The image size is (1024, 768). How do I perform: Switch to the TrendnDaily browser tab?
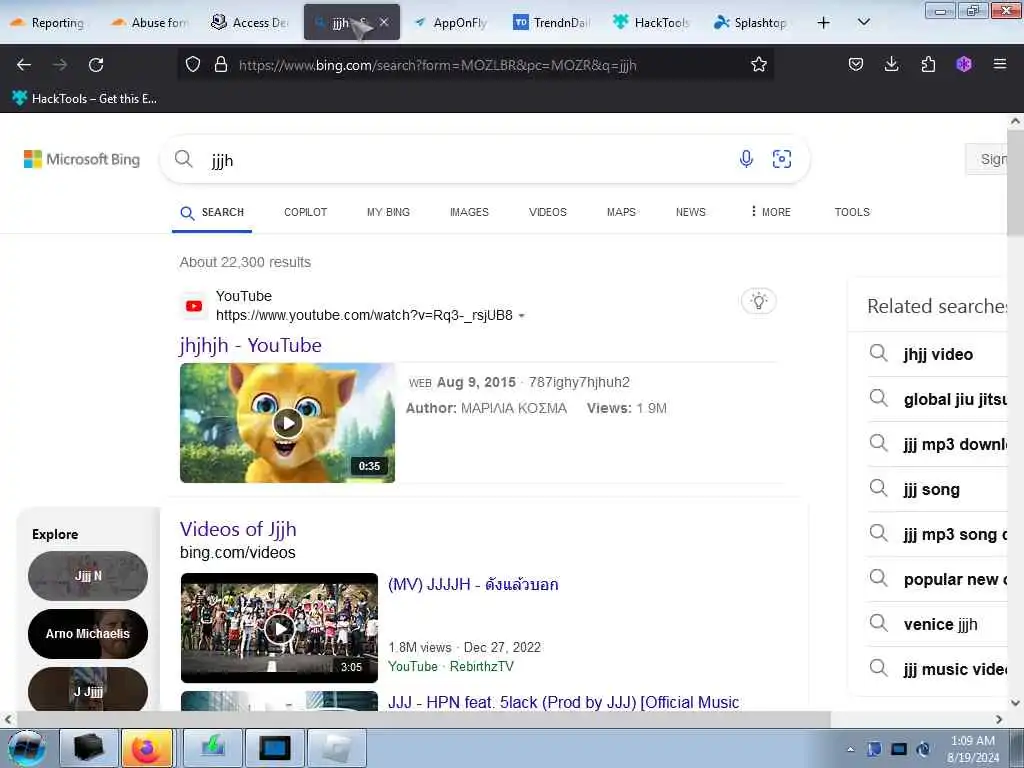[x=552, y=23]
